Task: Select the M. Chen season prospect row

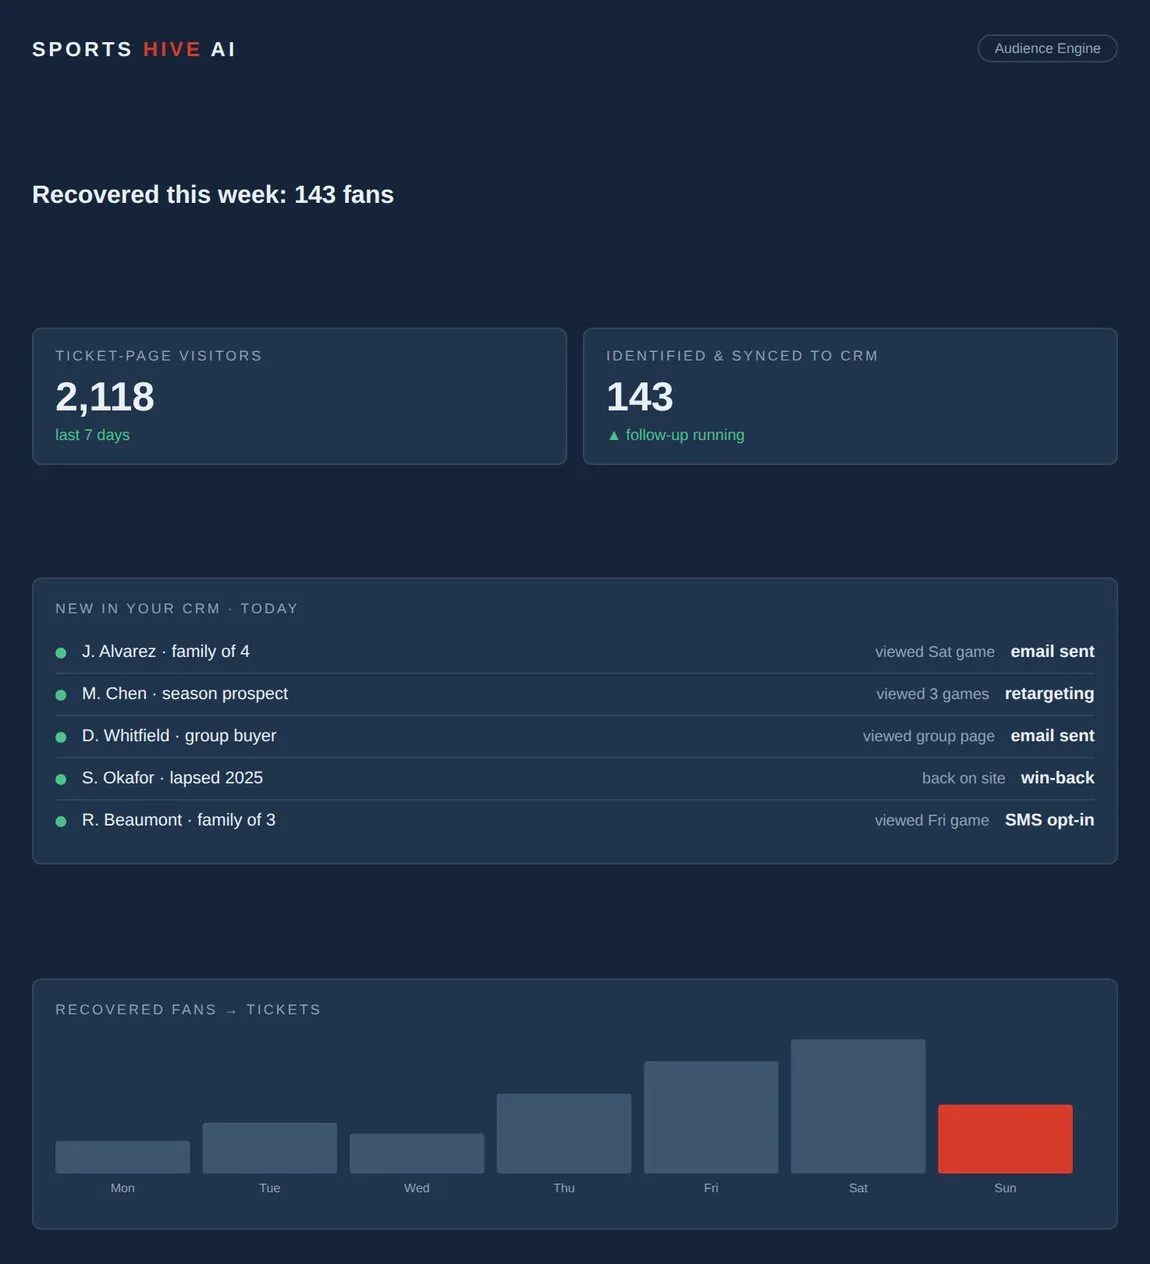Action: click(x=575, y=694)
